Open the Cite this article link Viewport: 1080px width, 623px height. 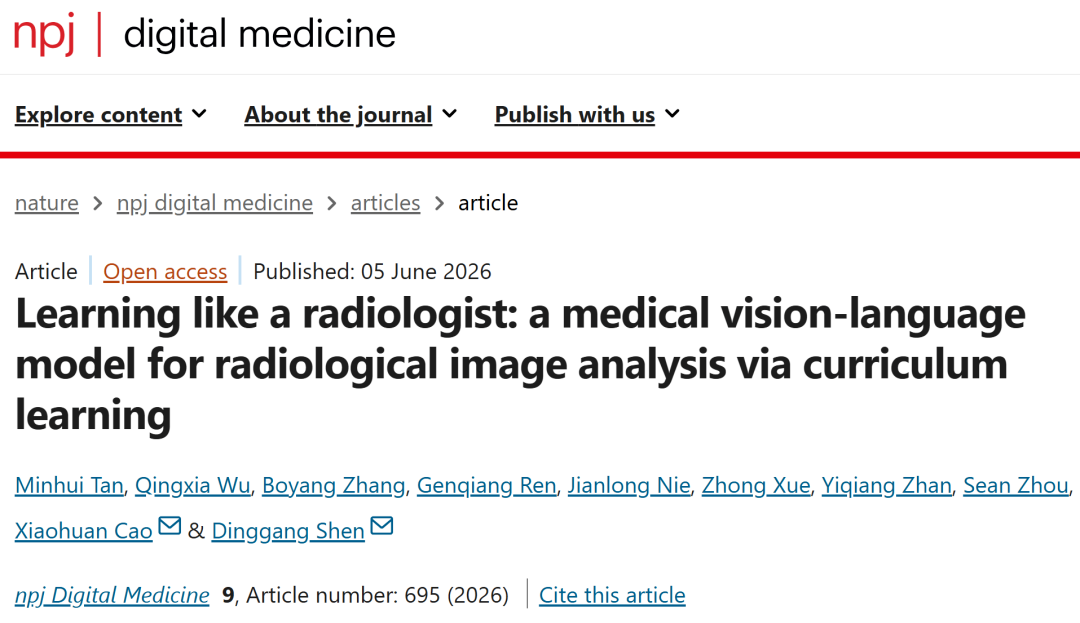click(x=612, y=595)
